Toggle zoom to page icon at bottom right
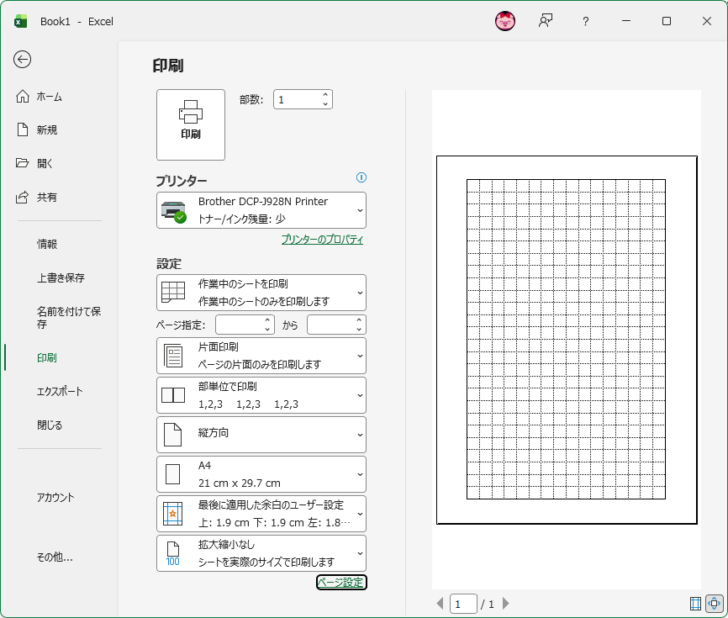Image resolution: width=728 pixels, height=618 pixels. click(x=714, y=604)
